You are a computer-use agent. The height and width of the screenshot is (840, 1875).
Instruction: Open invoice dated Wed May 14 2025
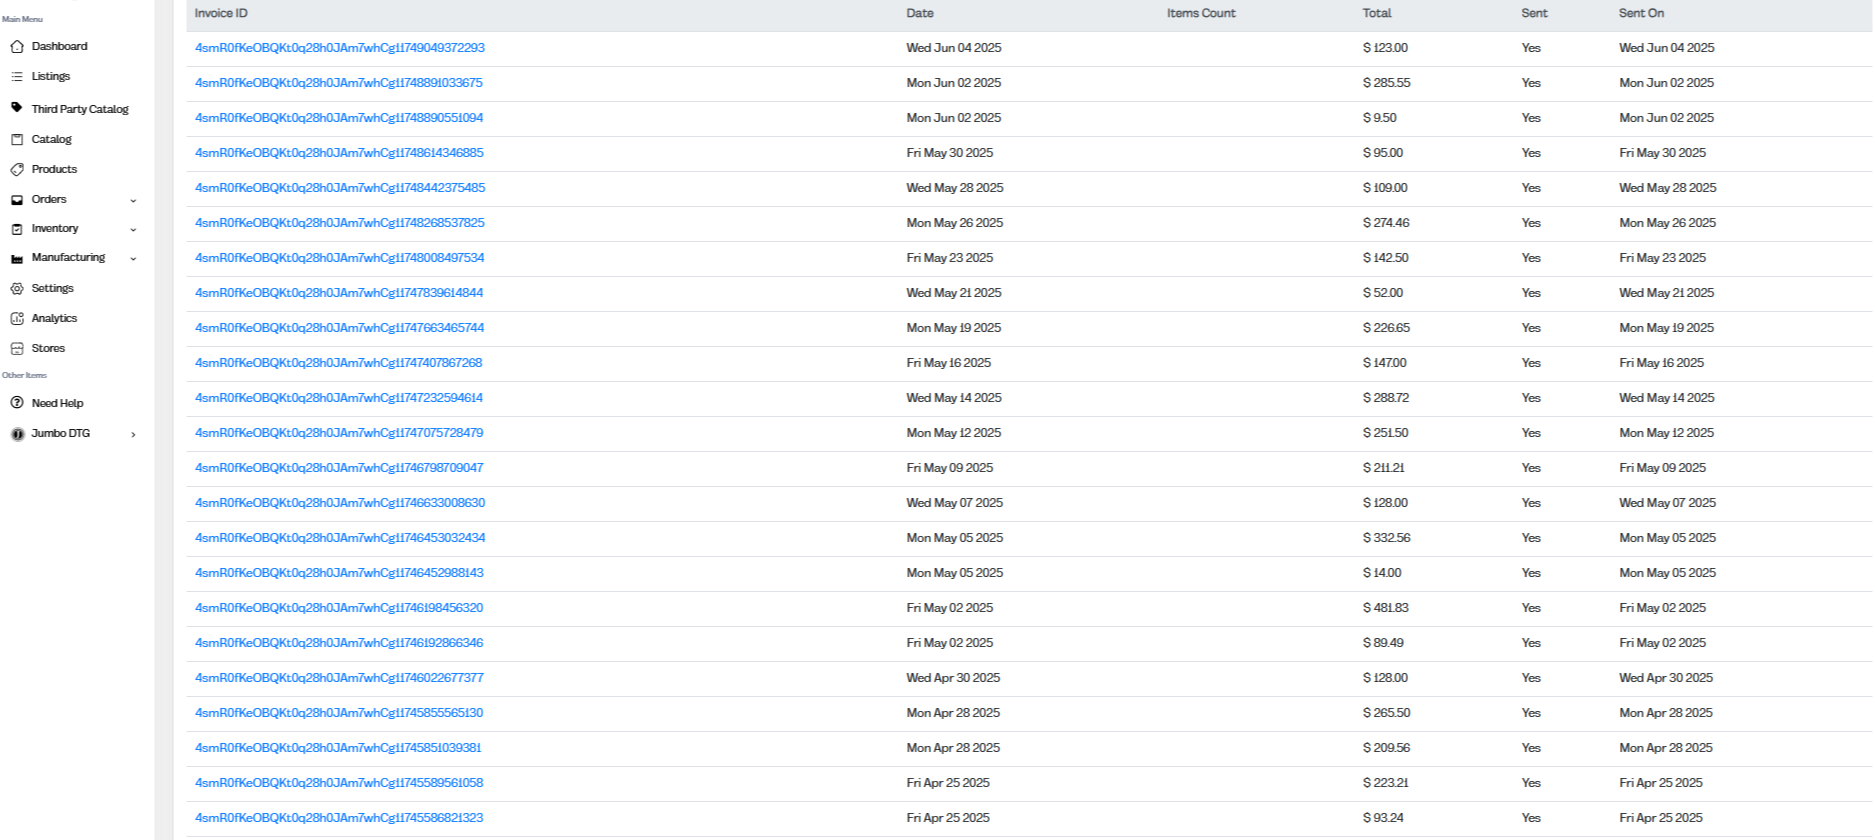339,398
